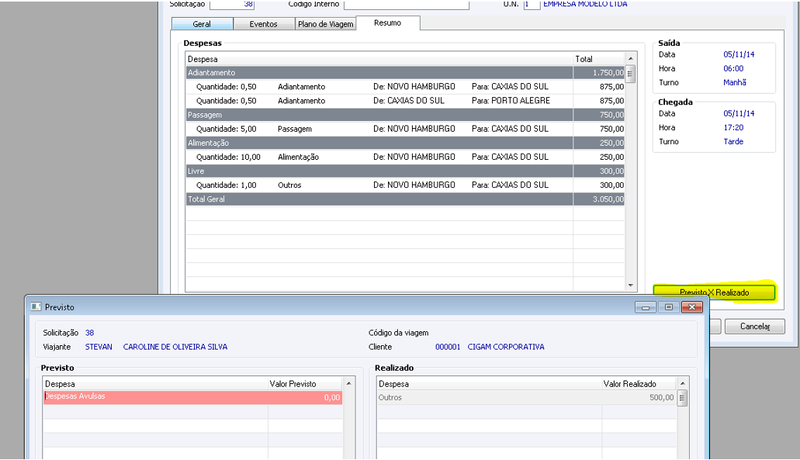Select the Despesas Avulsas row

[193, 397]
